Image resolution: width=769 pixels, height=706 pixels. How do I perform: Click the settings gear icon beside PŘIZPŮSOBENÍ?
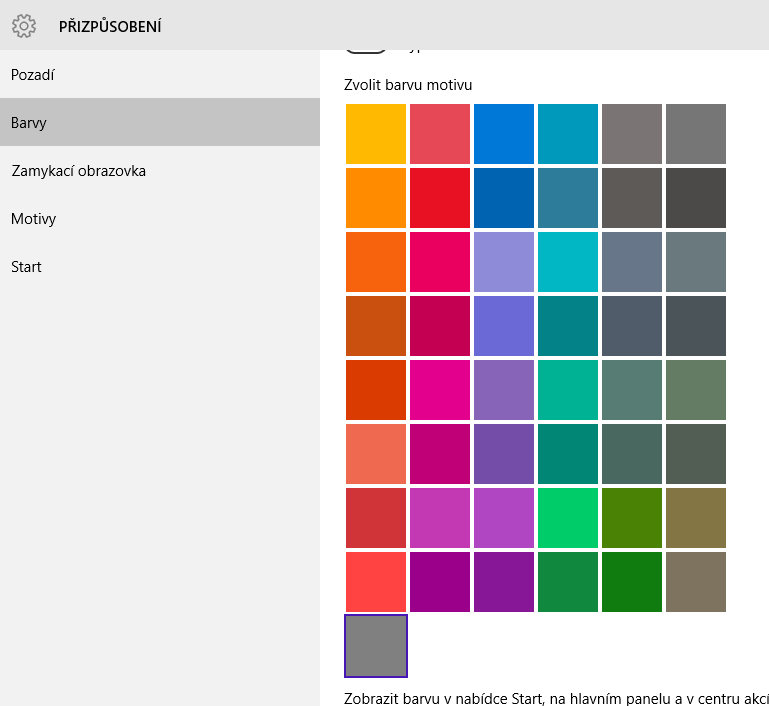pos(24,26)
